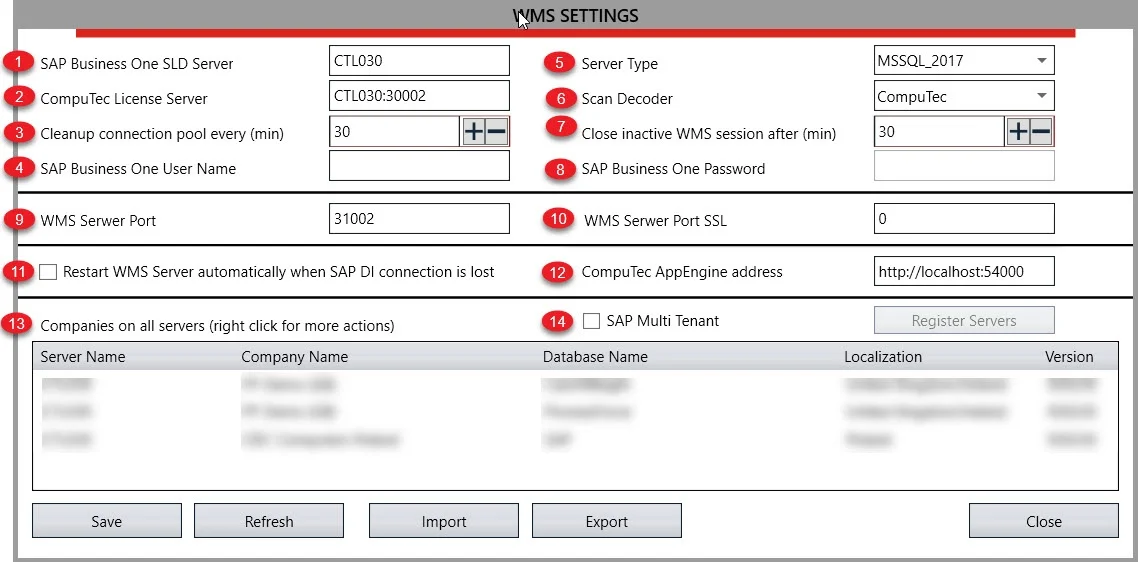1138x562 pixels.
Task: Click the 'Scan Decoder' label
Action: 627,99
